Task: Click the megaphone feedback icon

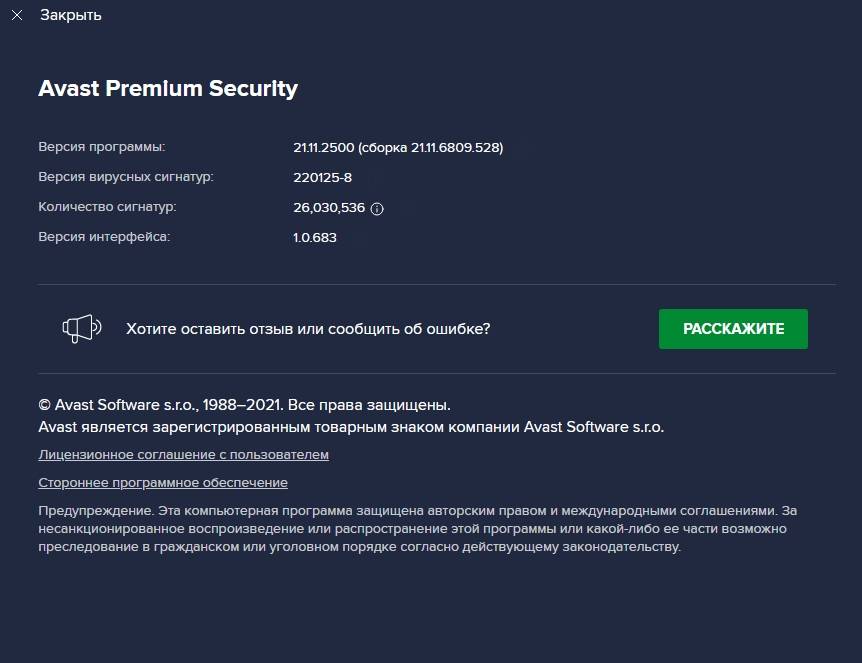Action: click(x=82, y=328)
